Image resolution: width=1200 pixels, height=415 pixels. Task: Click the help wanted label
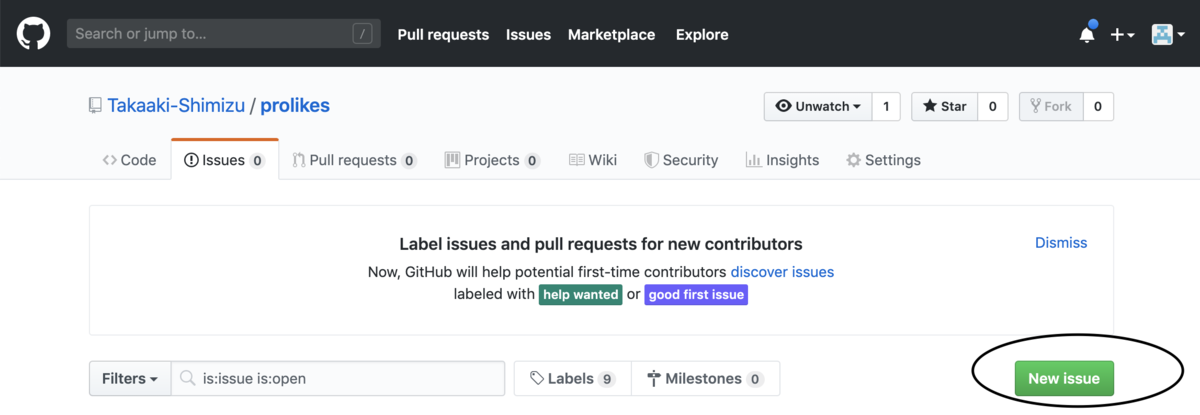[581, 295]
